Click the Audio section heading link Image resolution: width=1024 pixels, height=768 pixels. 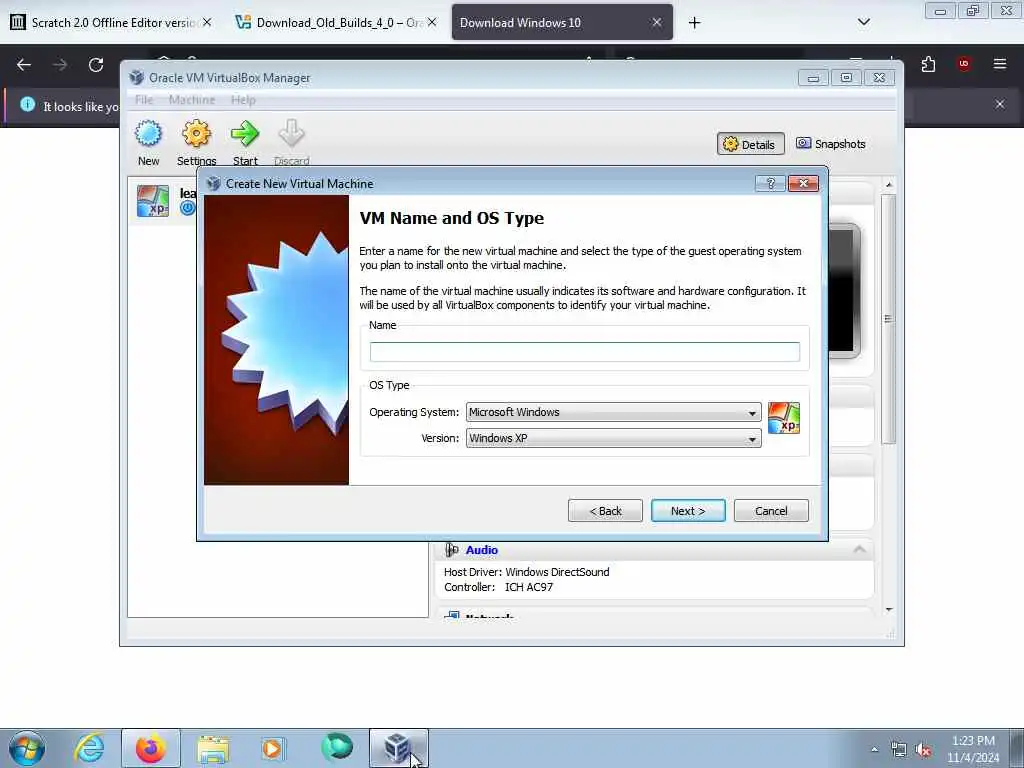pyautogui.click(x=481, y=550)
